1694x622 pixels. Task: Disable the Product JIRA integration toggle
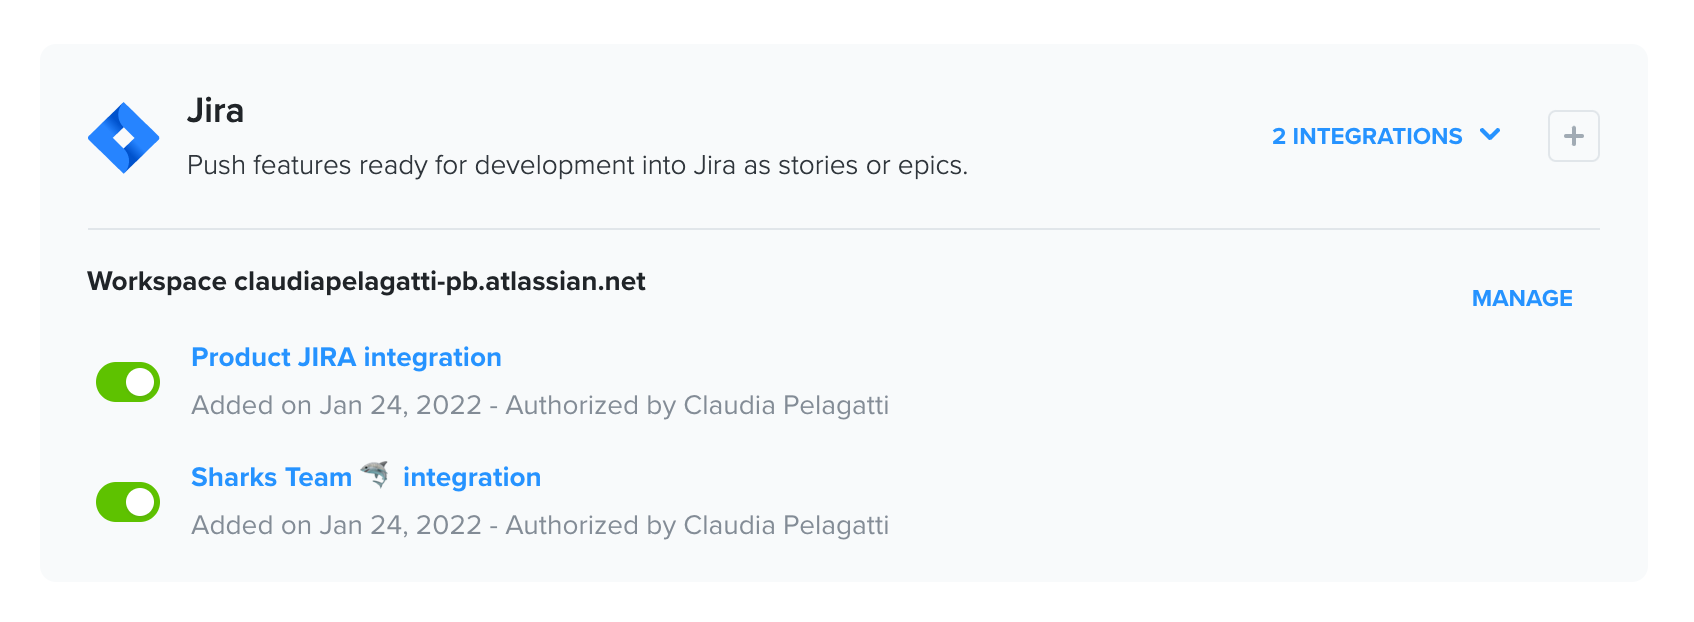click(128, 382)
